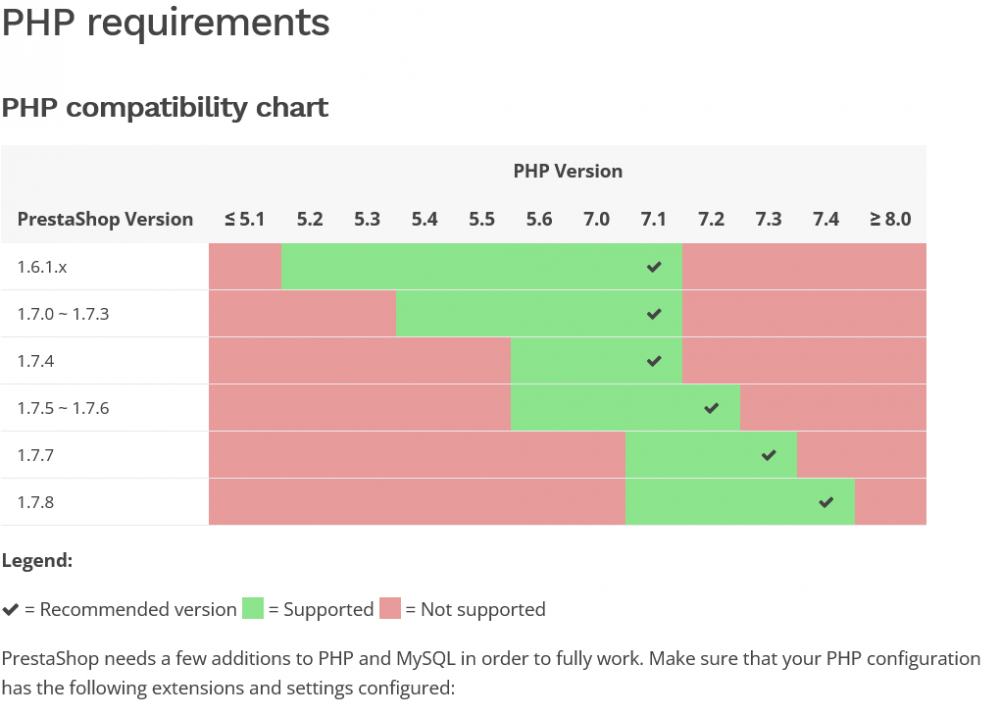The image size is (1000, 716).
Task: Click the 1.6.1.x row label
Action: pos(42,267)
